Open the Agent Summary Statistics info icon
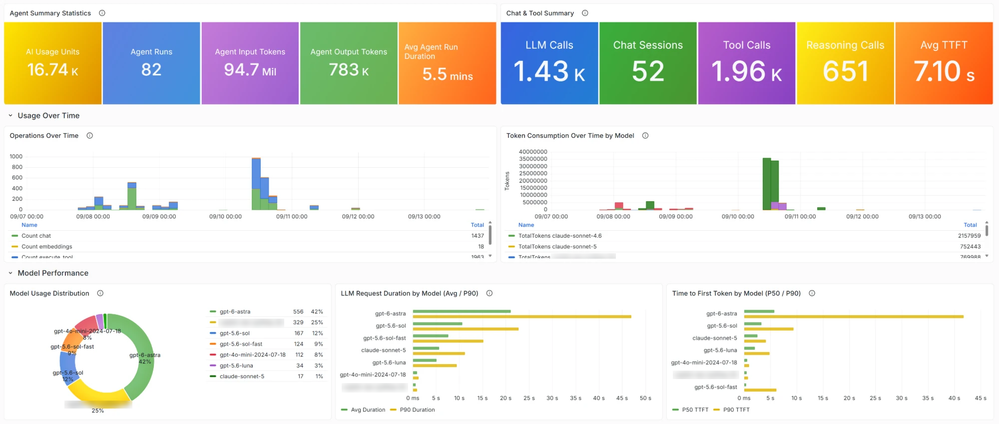 (x=103, y=13)
